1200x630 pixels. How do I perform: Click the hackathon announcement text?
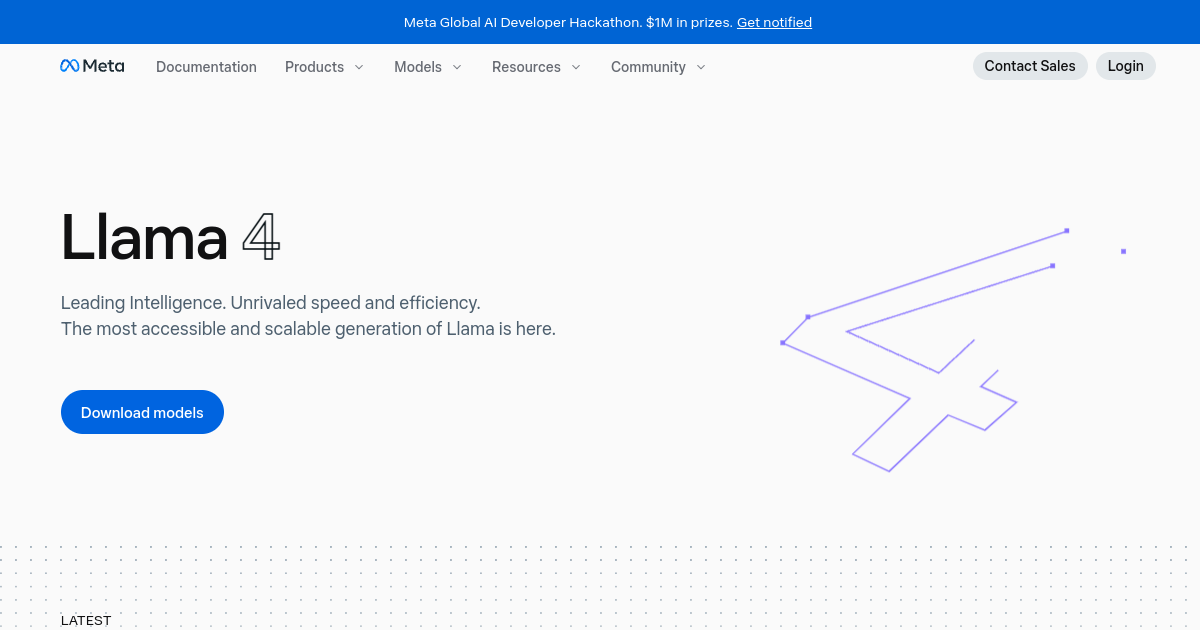(x=568, y=22)
